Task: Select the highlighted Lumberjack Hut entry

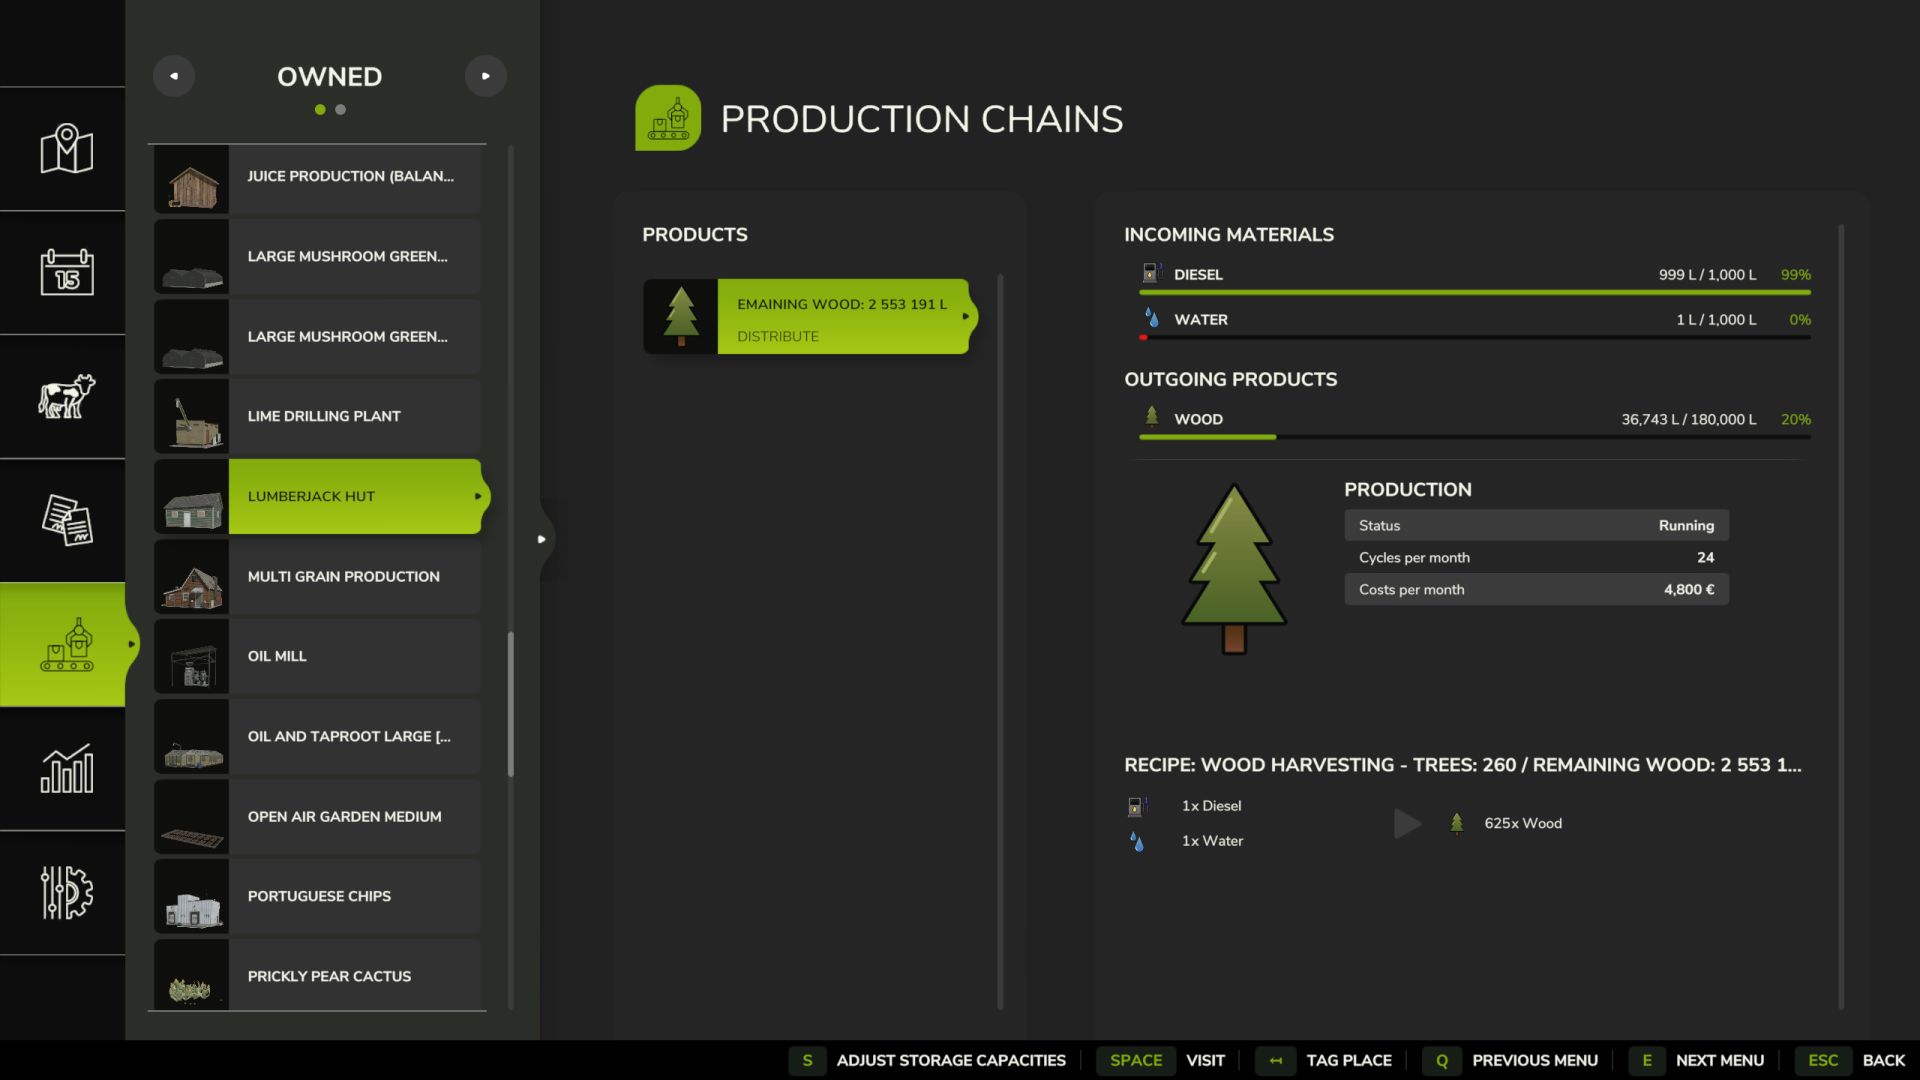Action: [320, 497]
